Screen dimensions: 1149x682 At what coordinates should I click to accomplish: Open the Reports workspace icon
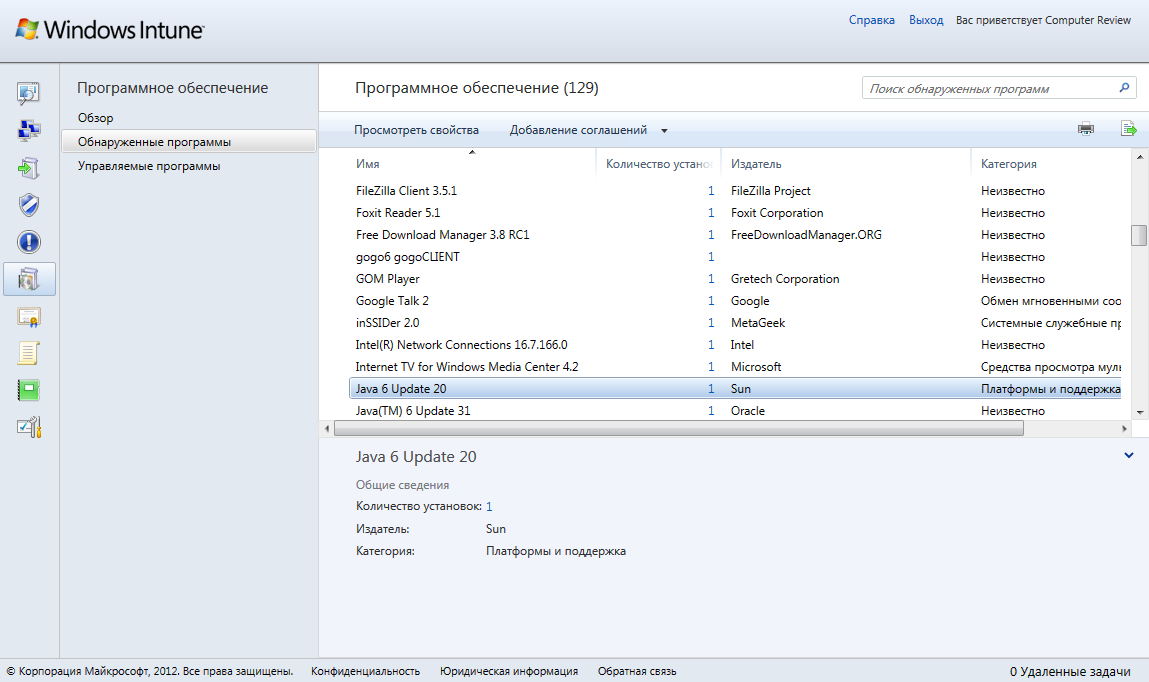pos(29,390)
